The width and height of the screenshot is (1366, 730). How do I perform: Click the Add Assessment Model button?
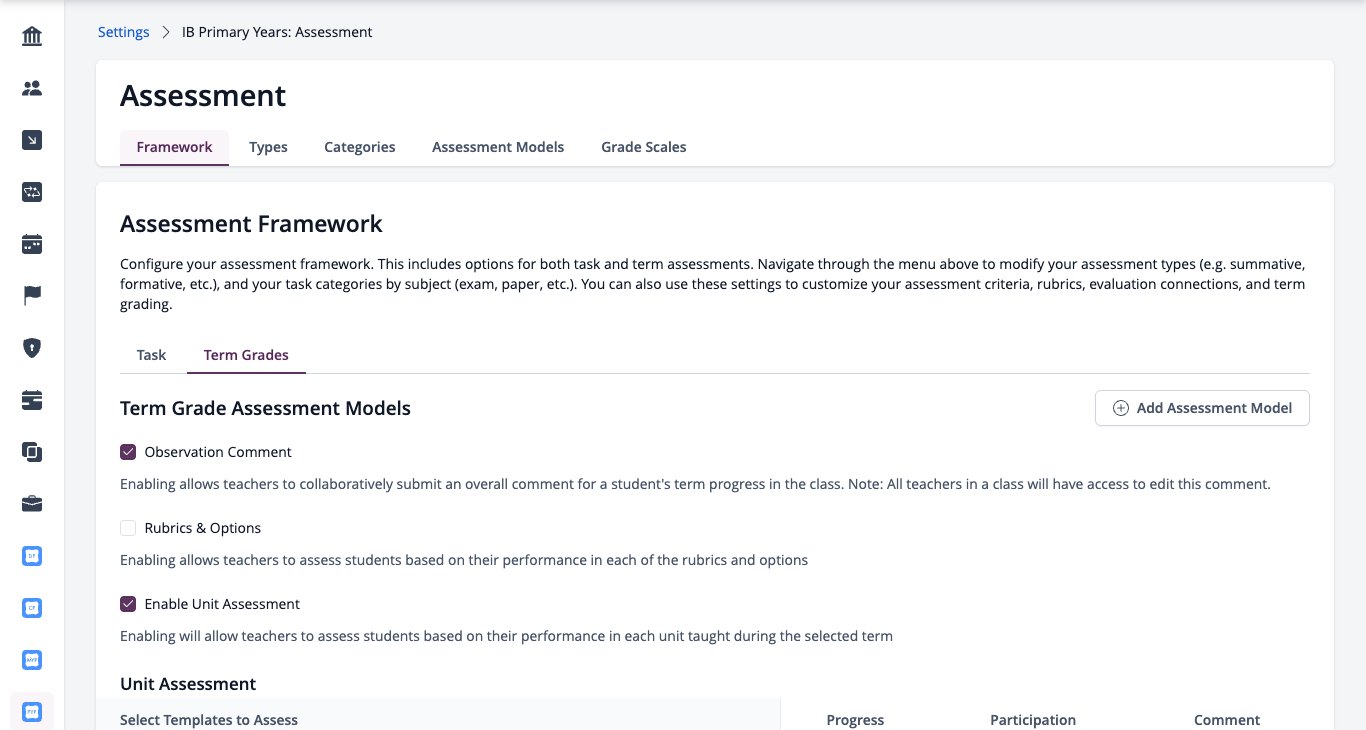point(1202,408)
